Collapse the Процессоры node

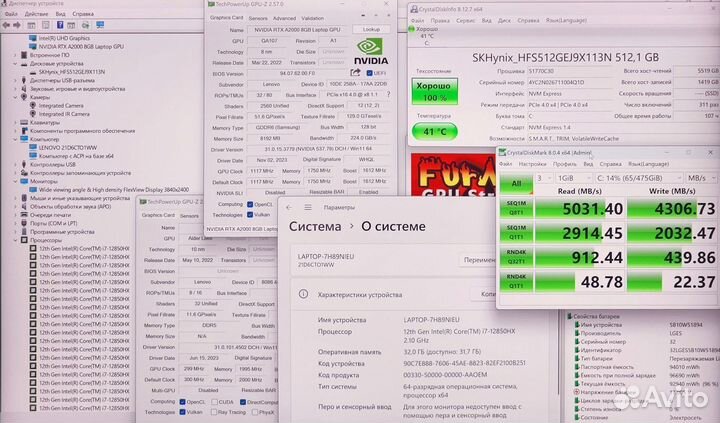tap(15, 240)
